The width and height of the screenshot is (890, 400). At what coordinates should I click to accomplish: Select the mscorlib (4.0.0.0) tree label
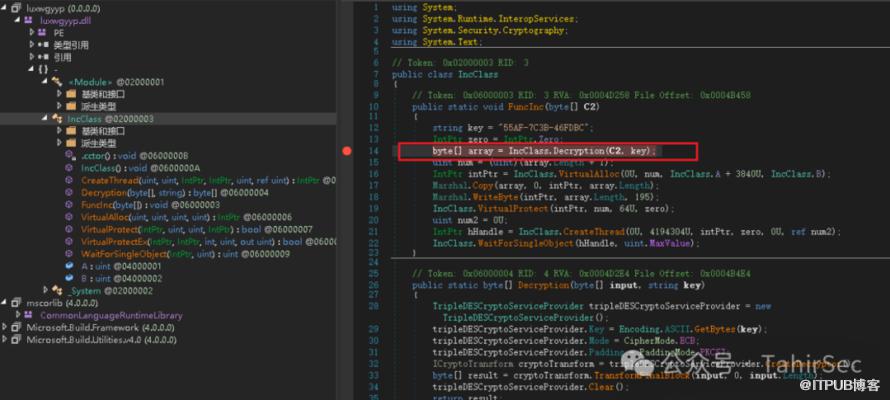[x=61, y=303]
